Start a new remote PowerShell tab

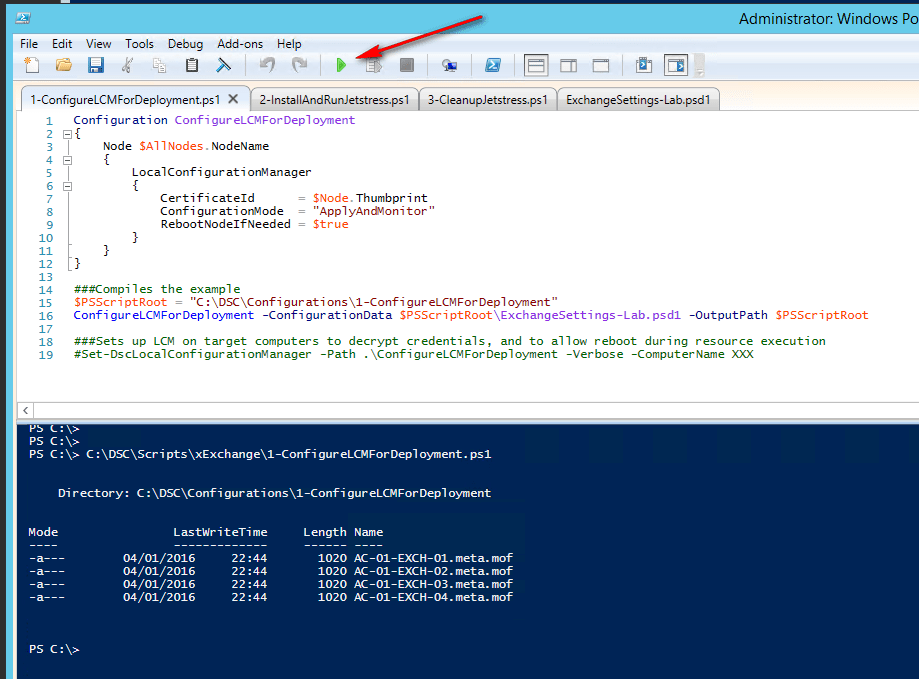[x=450, y=66]
